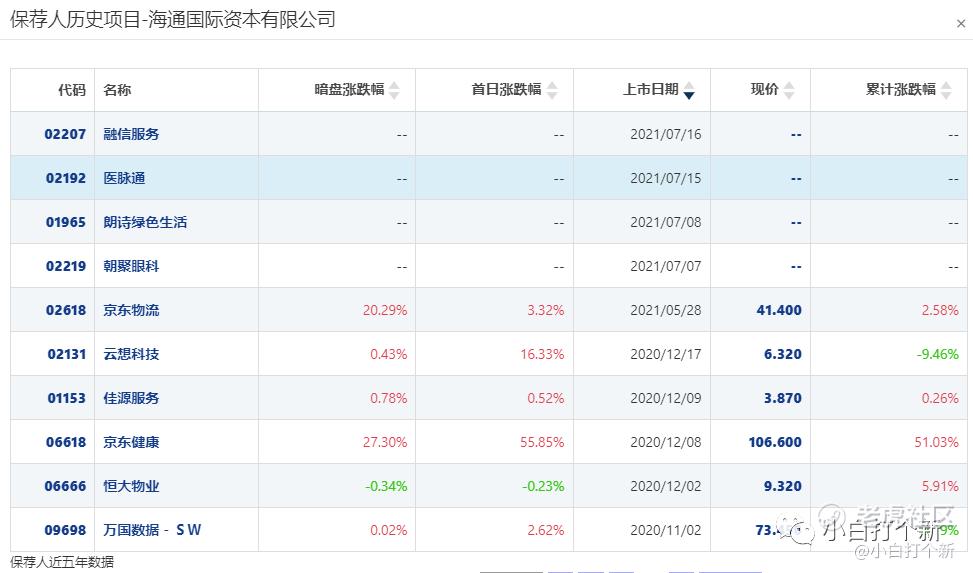Select listing date 2021/07/07
The height and width of the screenshot is (573, 973).
click(665, 266)
